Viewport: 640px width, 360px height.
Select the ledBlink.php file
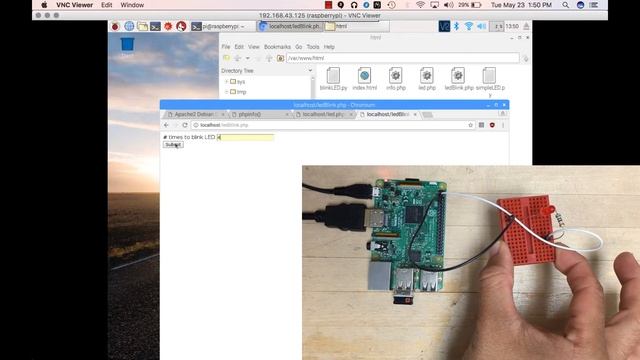click(x=458, y=79)
